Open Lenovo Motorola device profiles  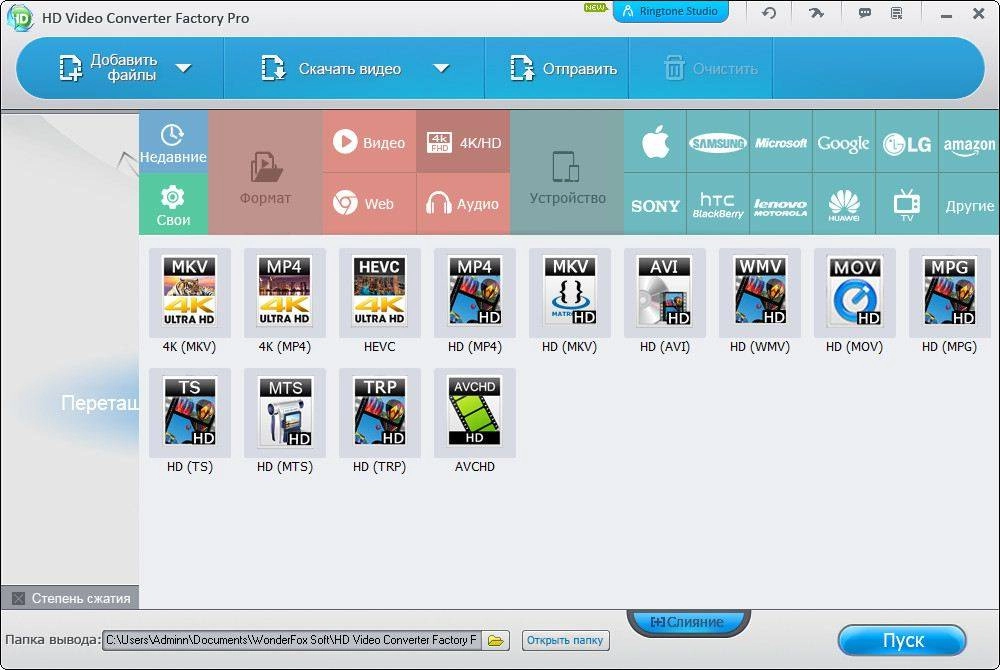(781, 204)
